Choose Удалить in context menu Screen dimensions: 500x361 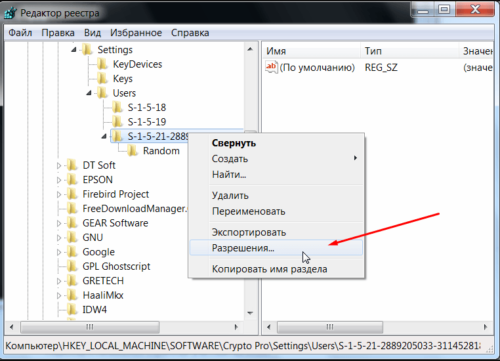click(x=276, y=195)
